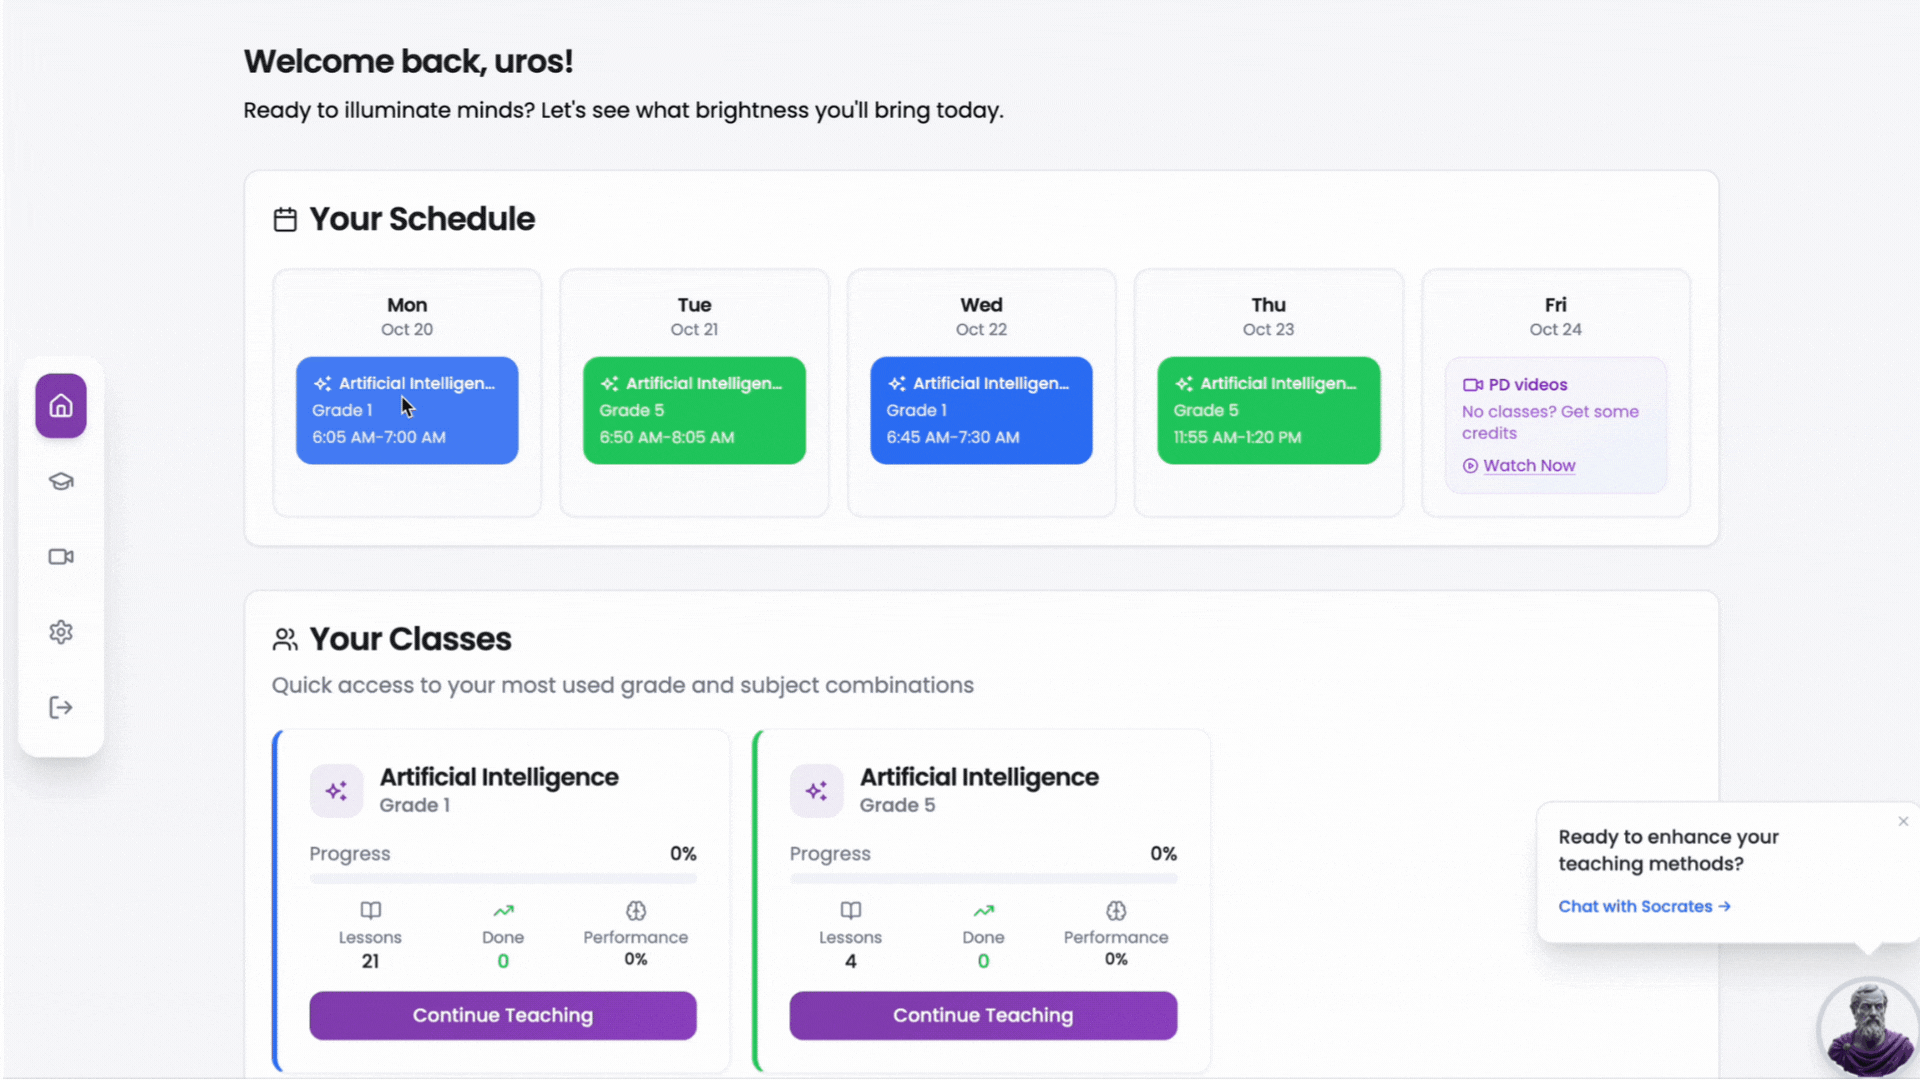1920x1080 pixels.
Task: Click the Grade 5 sparkle subject icon
Action: (x=816, y=791)
